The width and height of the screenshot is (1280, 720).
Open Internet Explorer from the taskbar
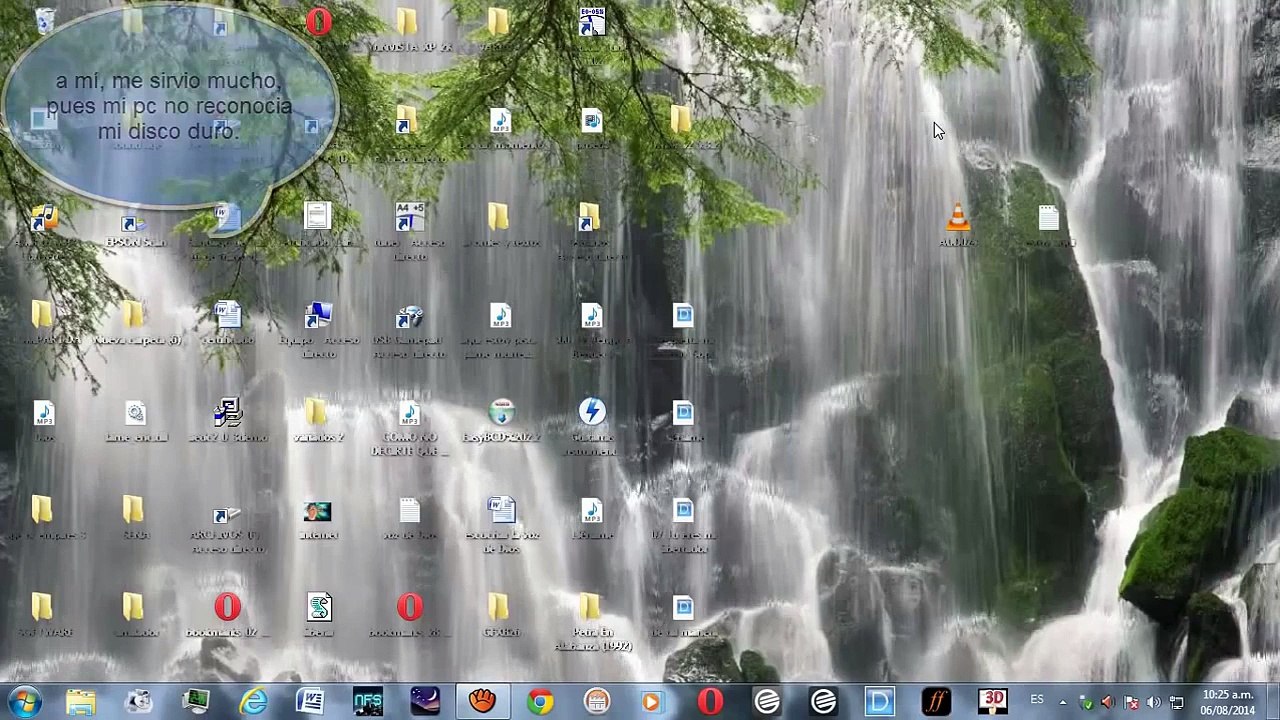click(x=253, y=701)
